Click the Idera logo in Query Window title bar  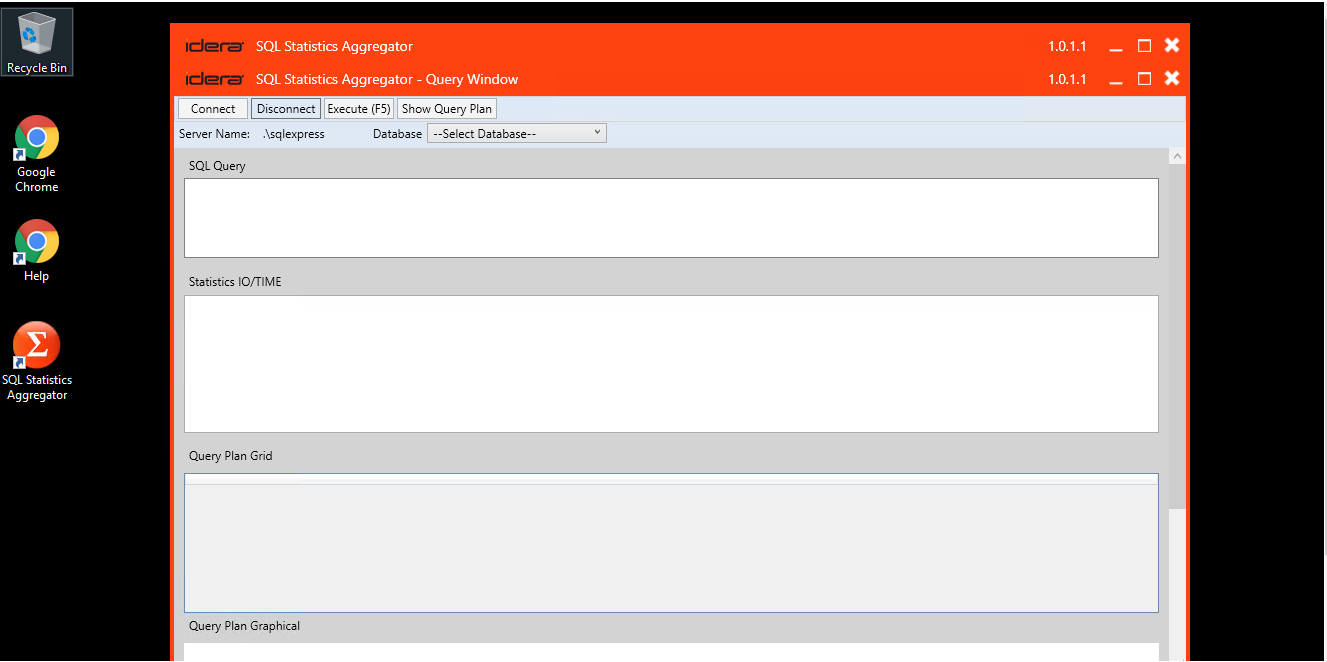214,79
